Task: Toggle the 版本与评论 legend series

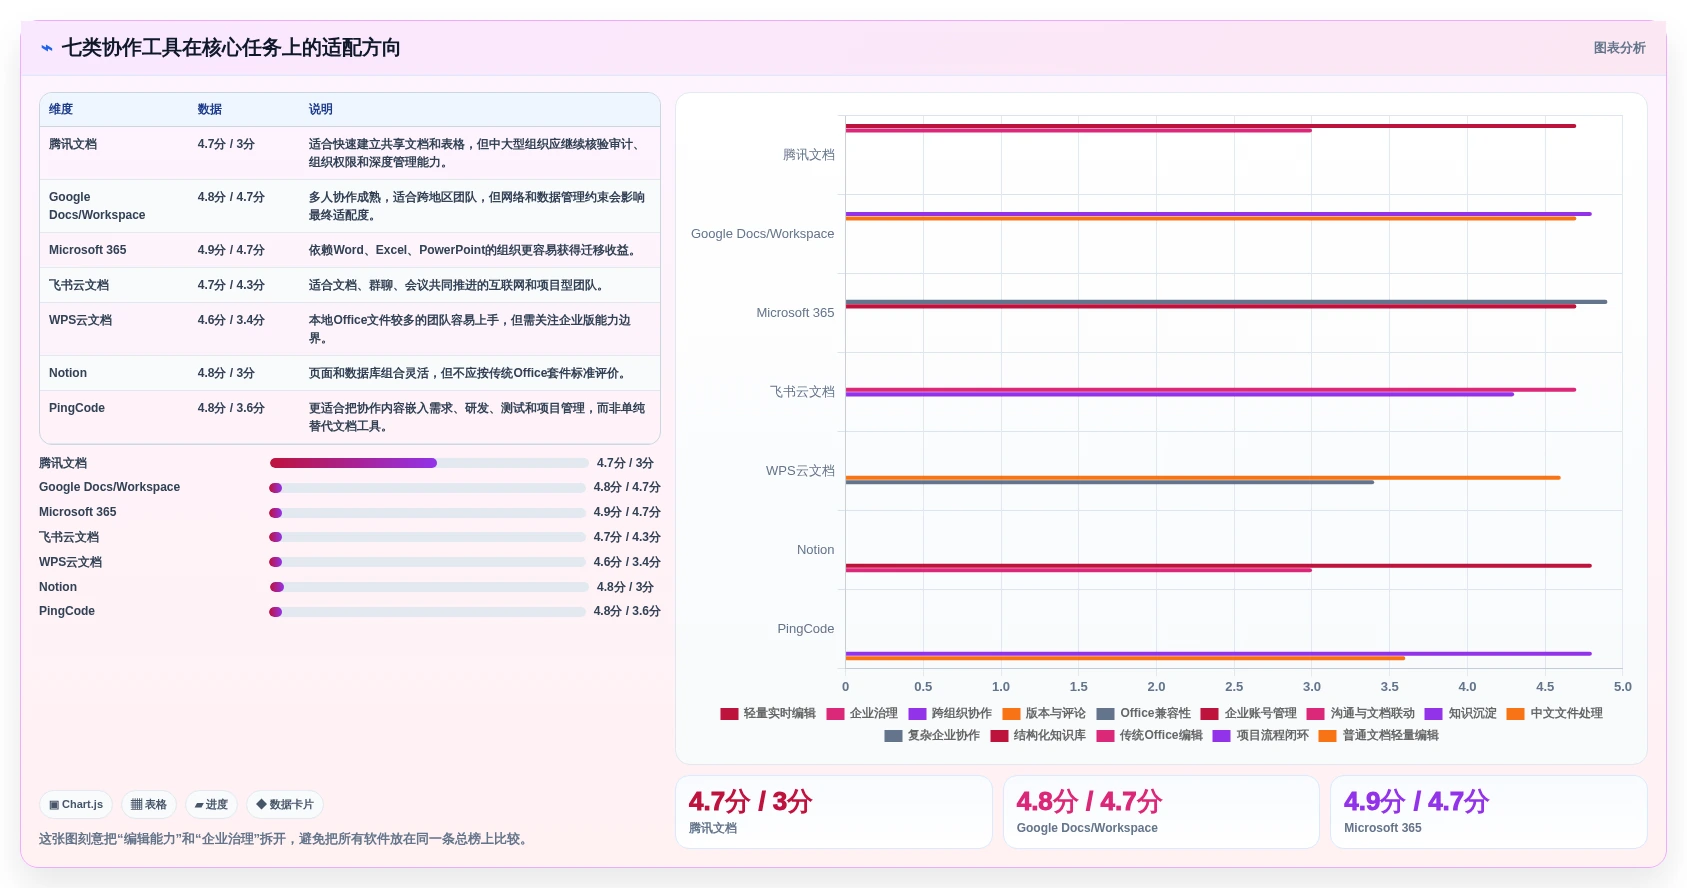Action: [x=1044, y=713]
